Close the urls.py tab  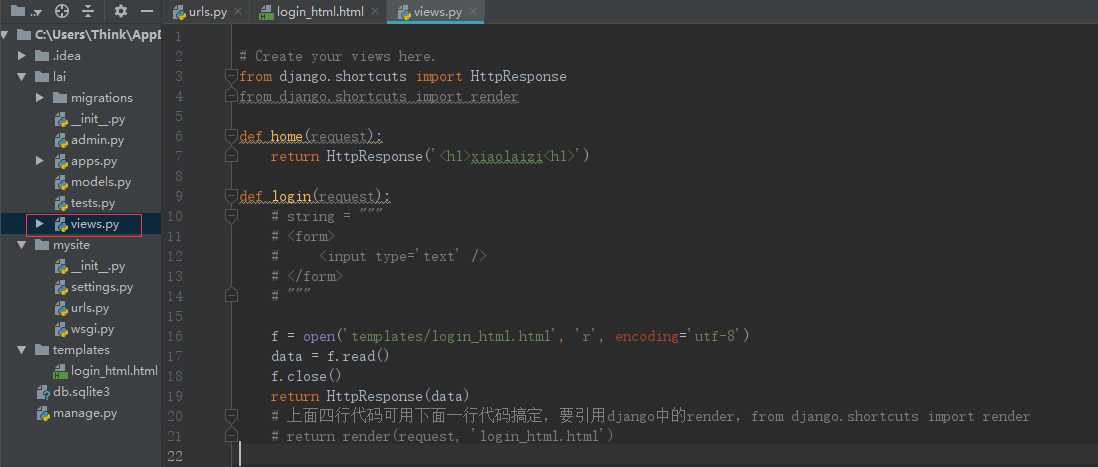pyautogui.click(x=239, y=12)
